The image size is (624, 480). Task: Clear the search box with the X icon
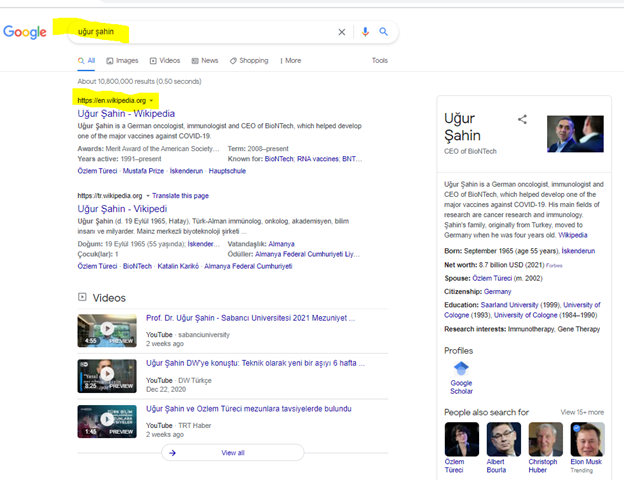tap(341, 32)
